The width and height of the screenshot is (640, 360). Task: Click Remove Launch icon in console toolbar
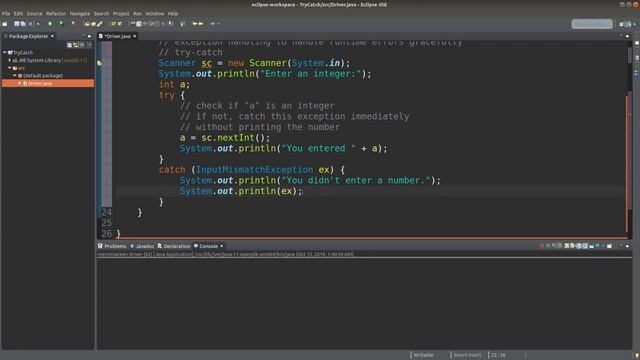click(548, 246)
